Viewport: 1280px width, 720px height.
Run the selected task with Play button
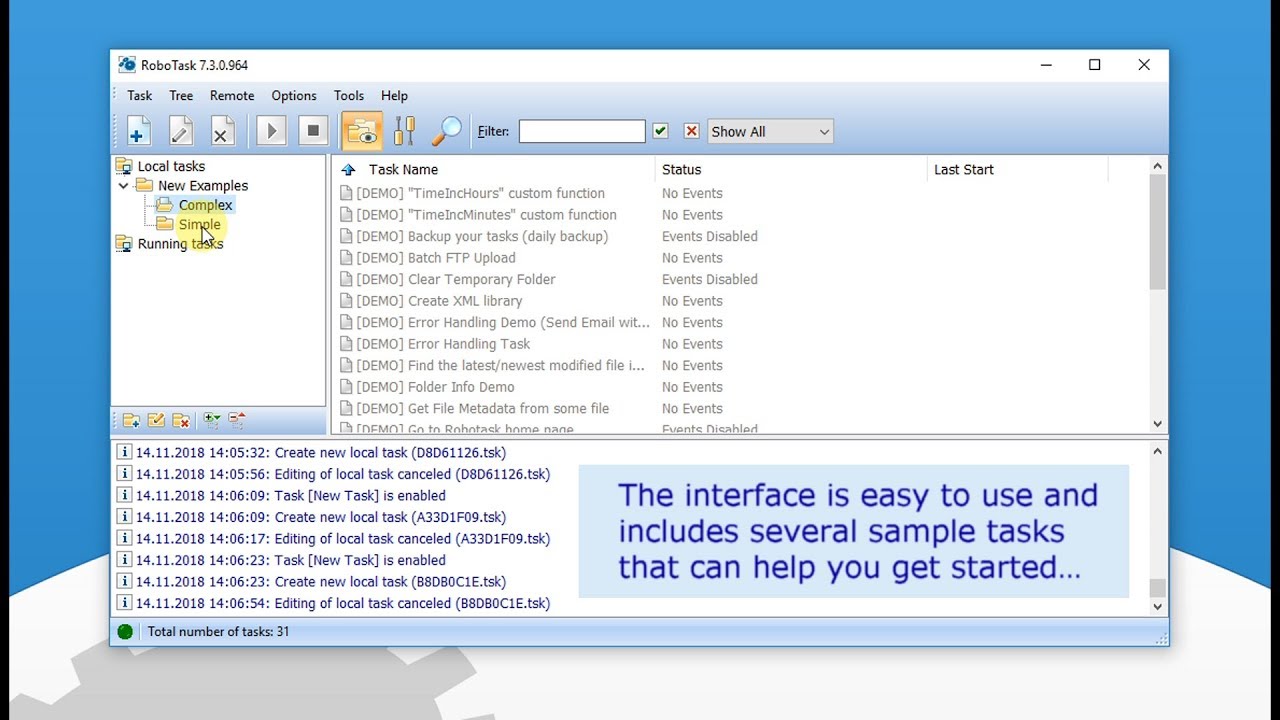(271, 131)
